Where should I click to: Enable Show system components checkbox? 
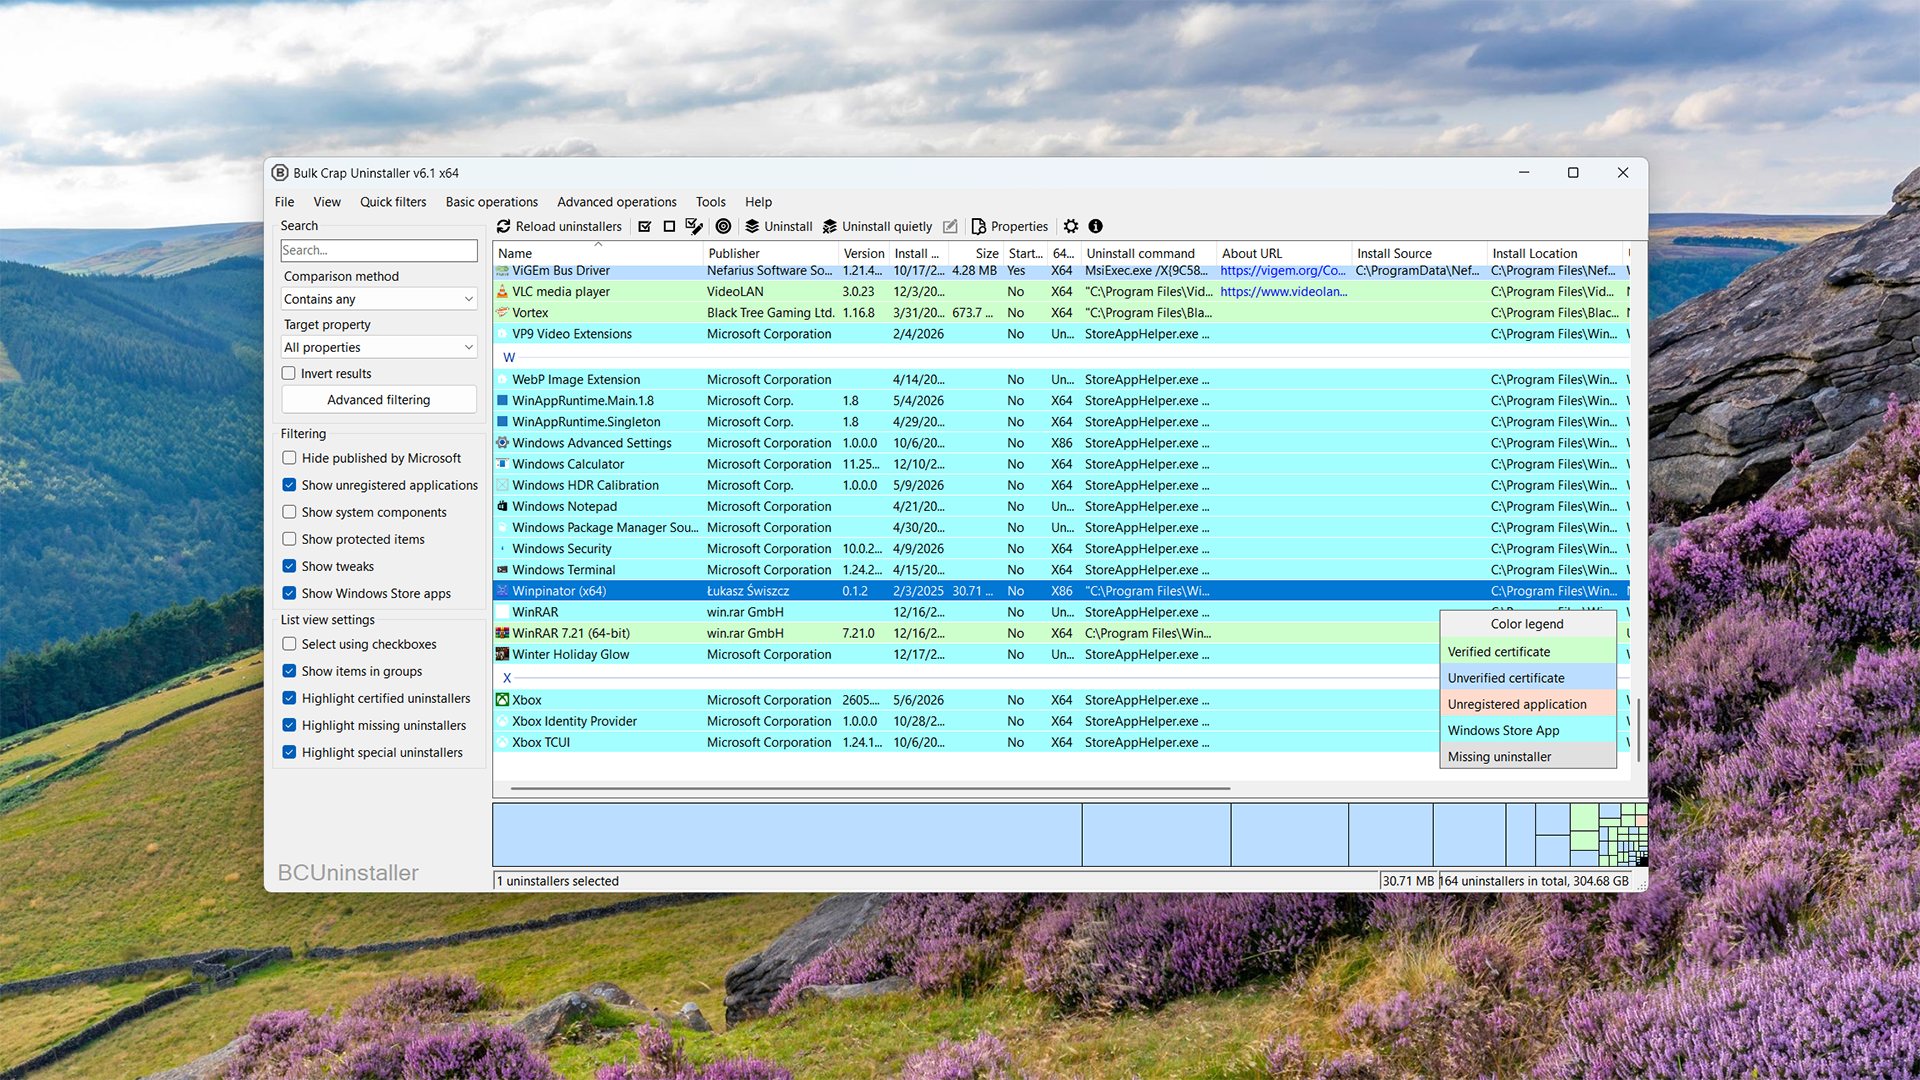[x=289, y=512]
